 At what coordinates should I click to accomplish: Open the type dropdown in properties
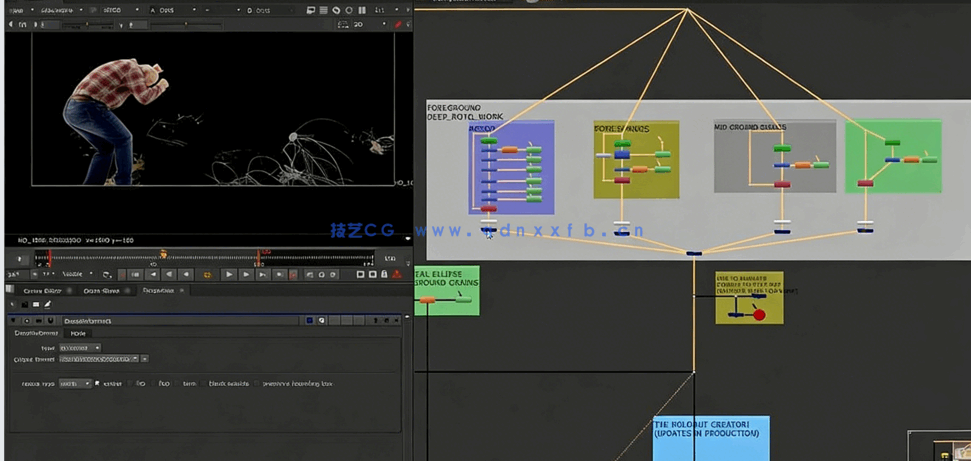point(79,347)
